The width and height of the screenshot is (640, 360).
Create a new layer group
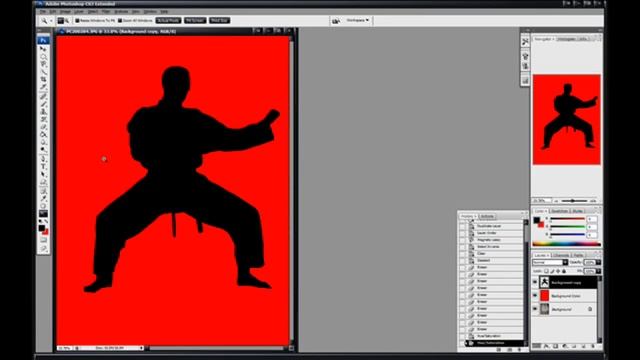574,346
